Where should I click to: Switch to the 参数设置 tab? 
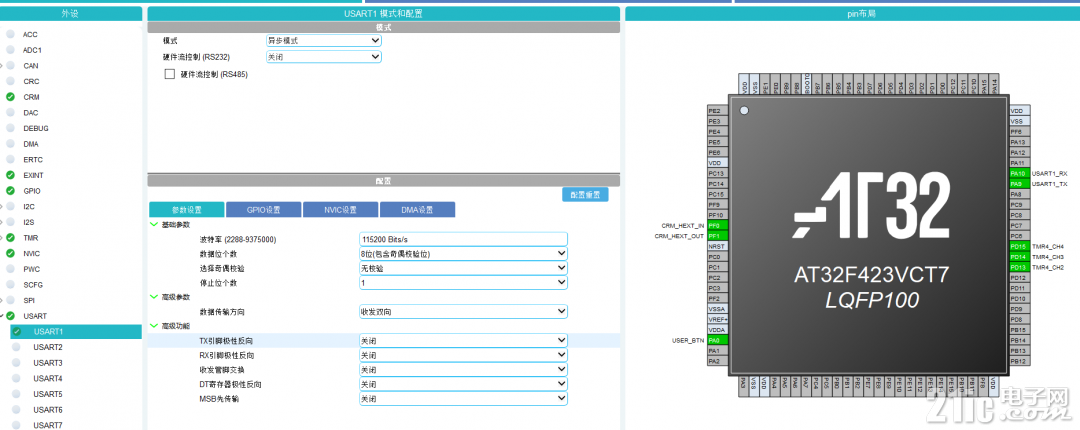[187, 209]
